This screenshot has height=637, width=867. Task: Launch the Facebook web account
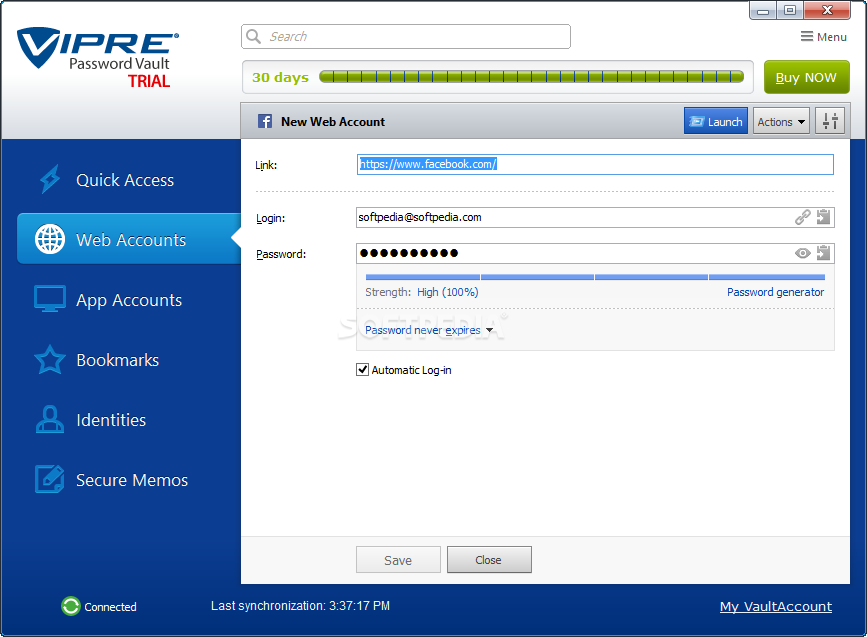pos(715,121)
